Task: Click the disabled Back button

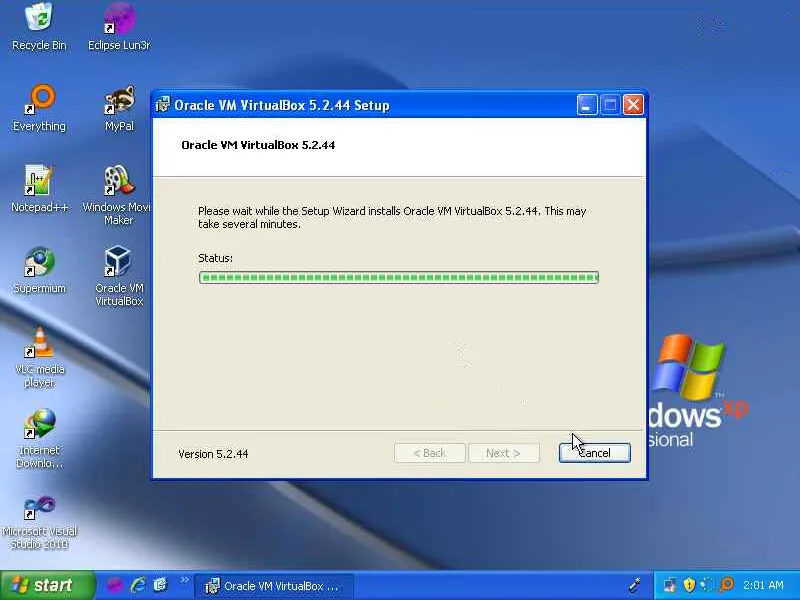Action: coord(430,453)
